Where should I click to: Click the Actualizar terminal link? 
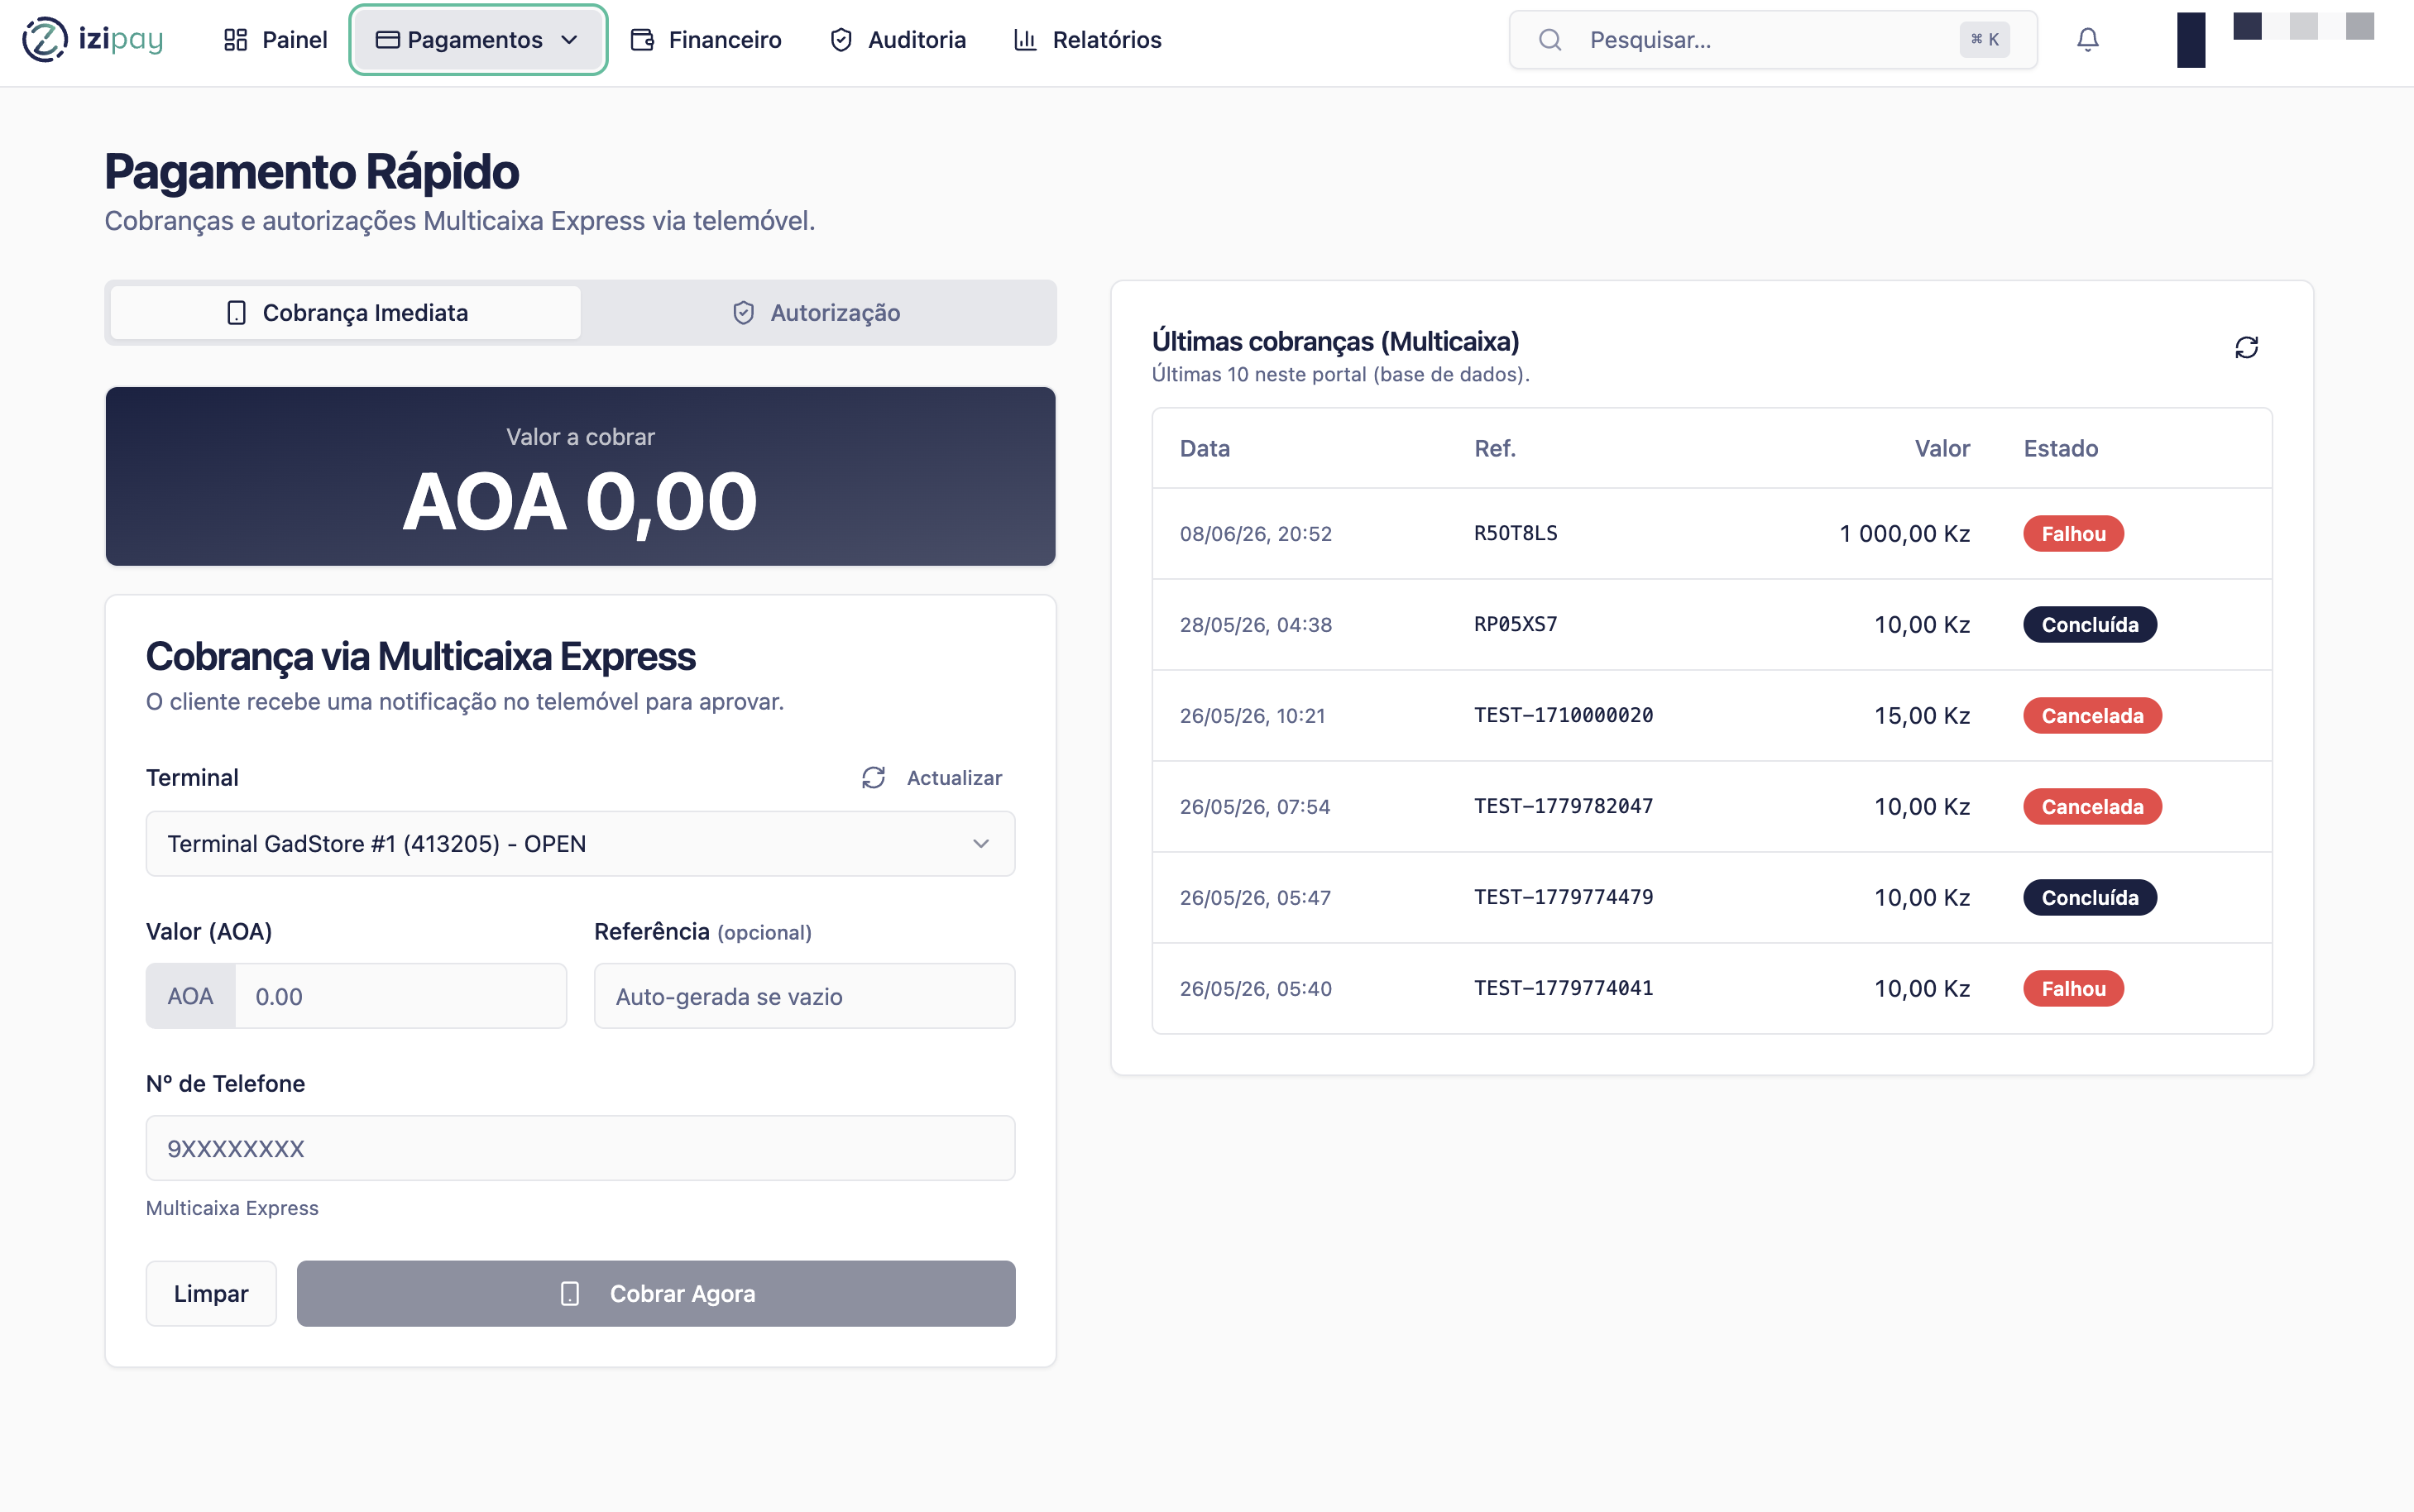pyautogui.click(x=932, y=778)
